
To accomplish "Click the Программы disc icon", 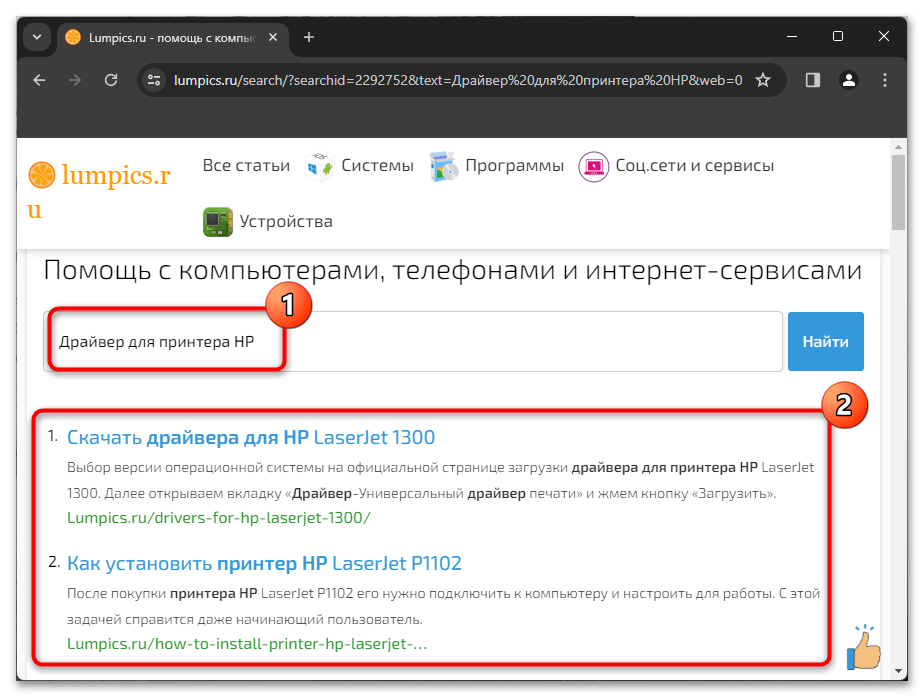I will pyautogui.click(x=444, y=166).
